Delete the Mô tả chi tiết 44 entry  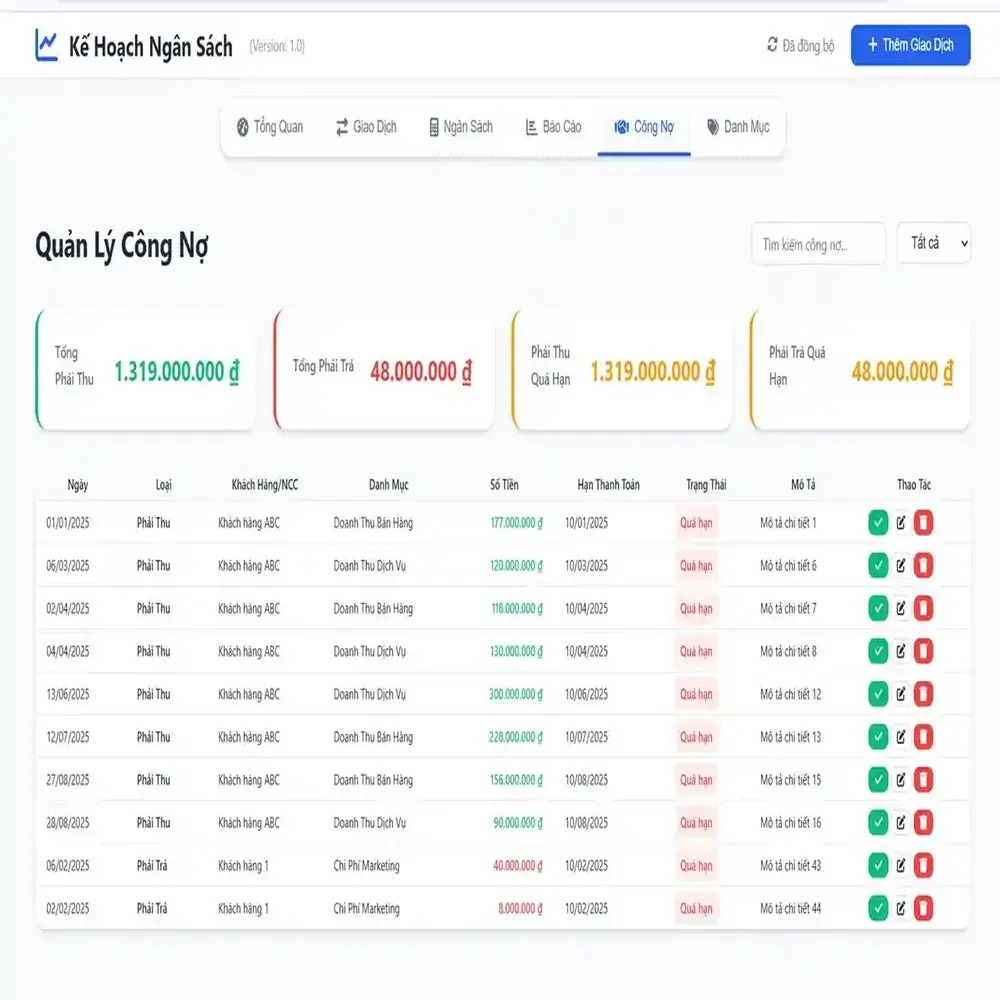pyautogui.click(x=923, y=908)
